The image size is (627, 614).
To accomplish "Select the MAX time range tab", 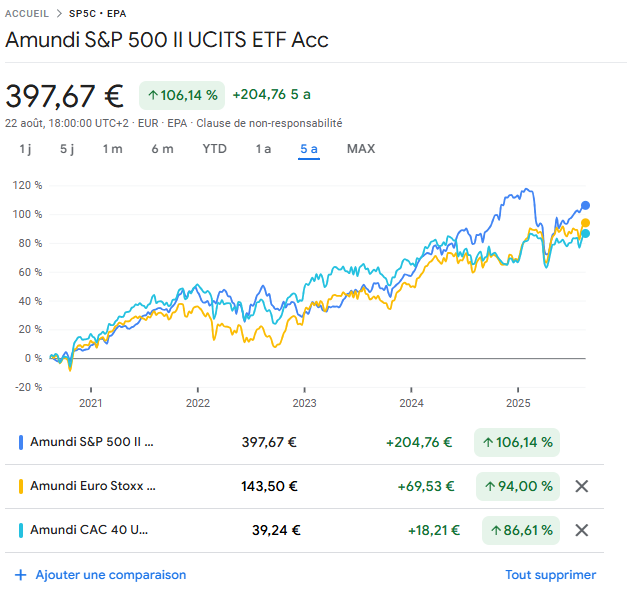I will point(361,149).
